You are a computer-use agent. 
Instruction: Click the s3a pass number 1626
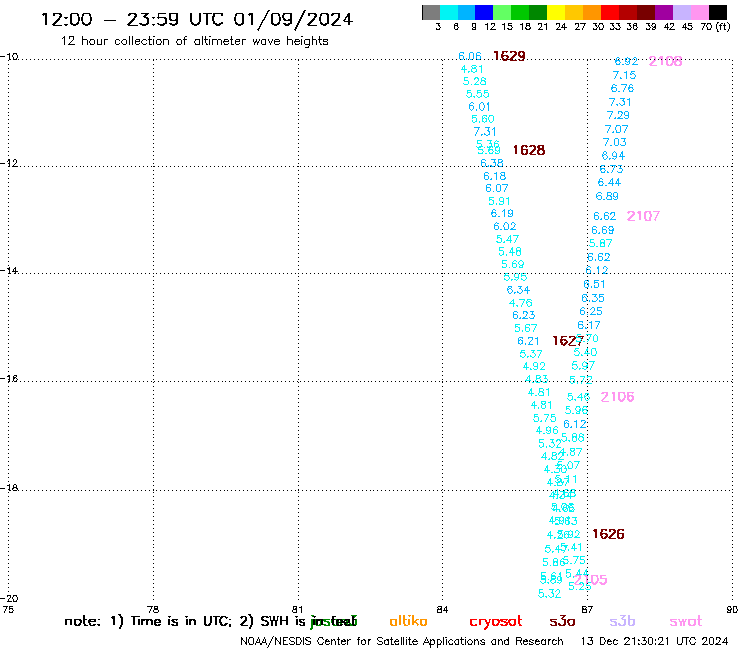point(608,534)
